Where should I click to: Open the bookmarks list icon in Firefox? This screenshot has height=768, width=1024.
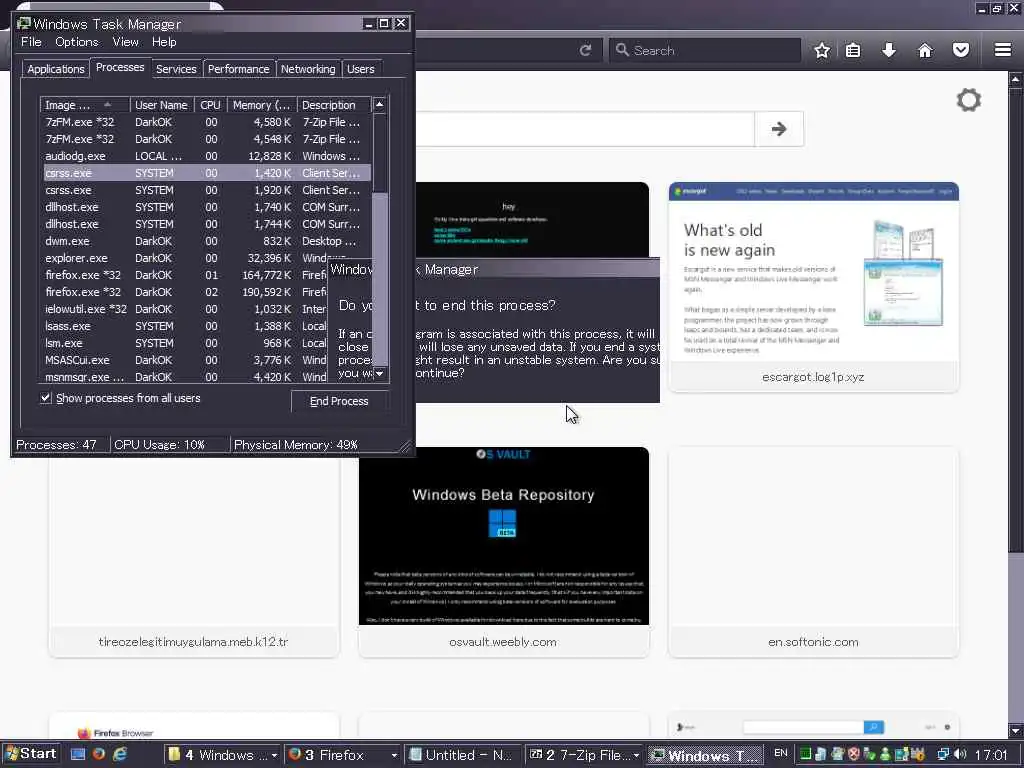(853, 50)
